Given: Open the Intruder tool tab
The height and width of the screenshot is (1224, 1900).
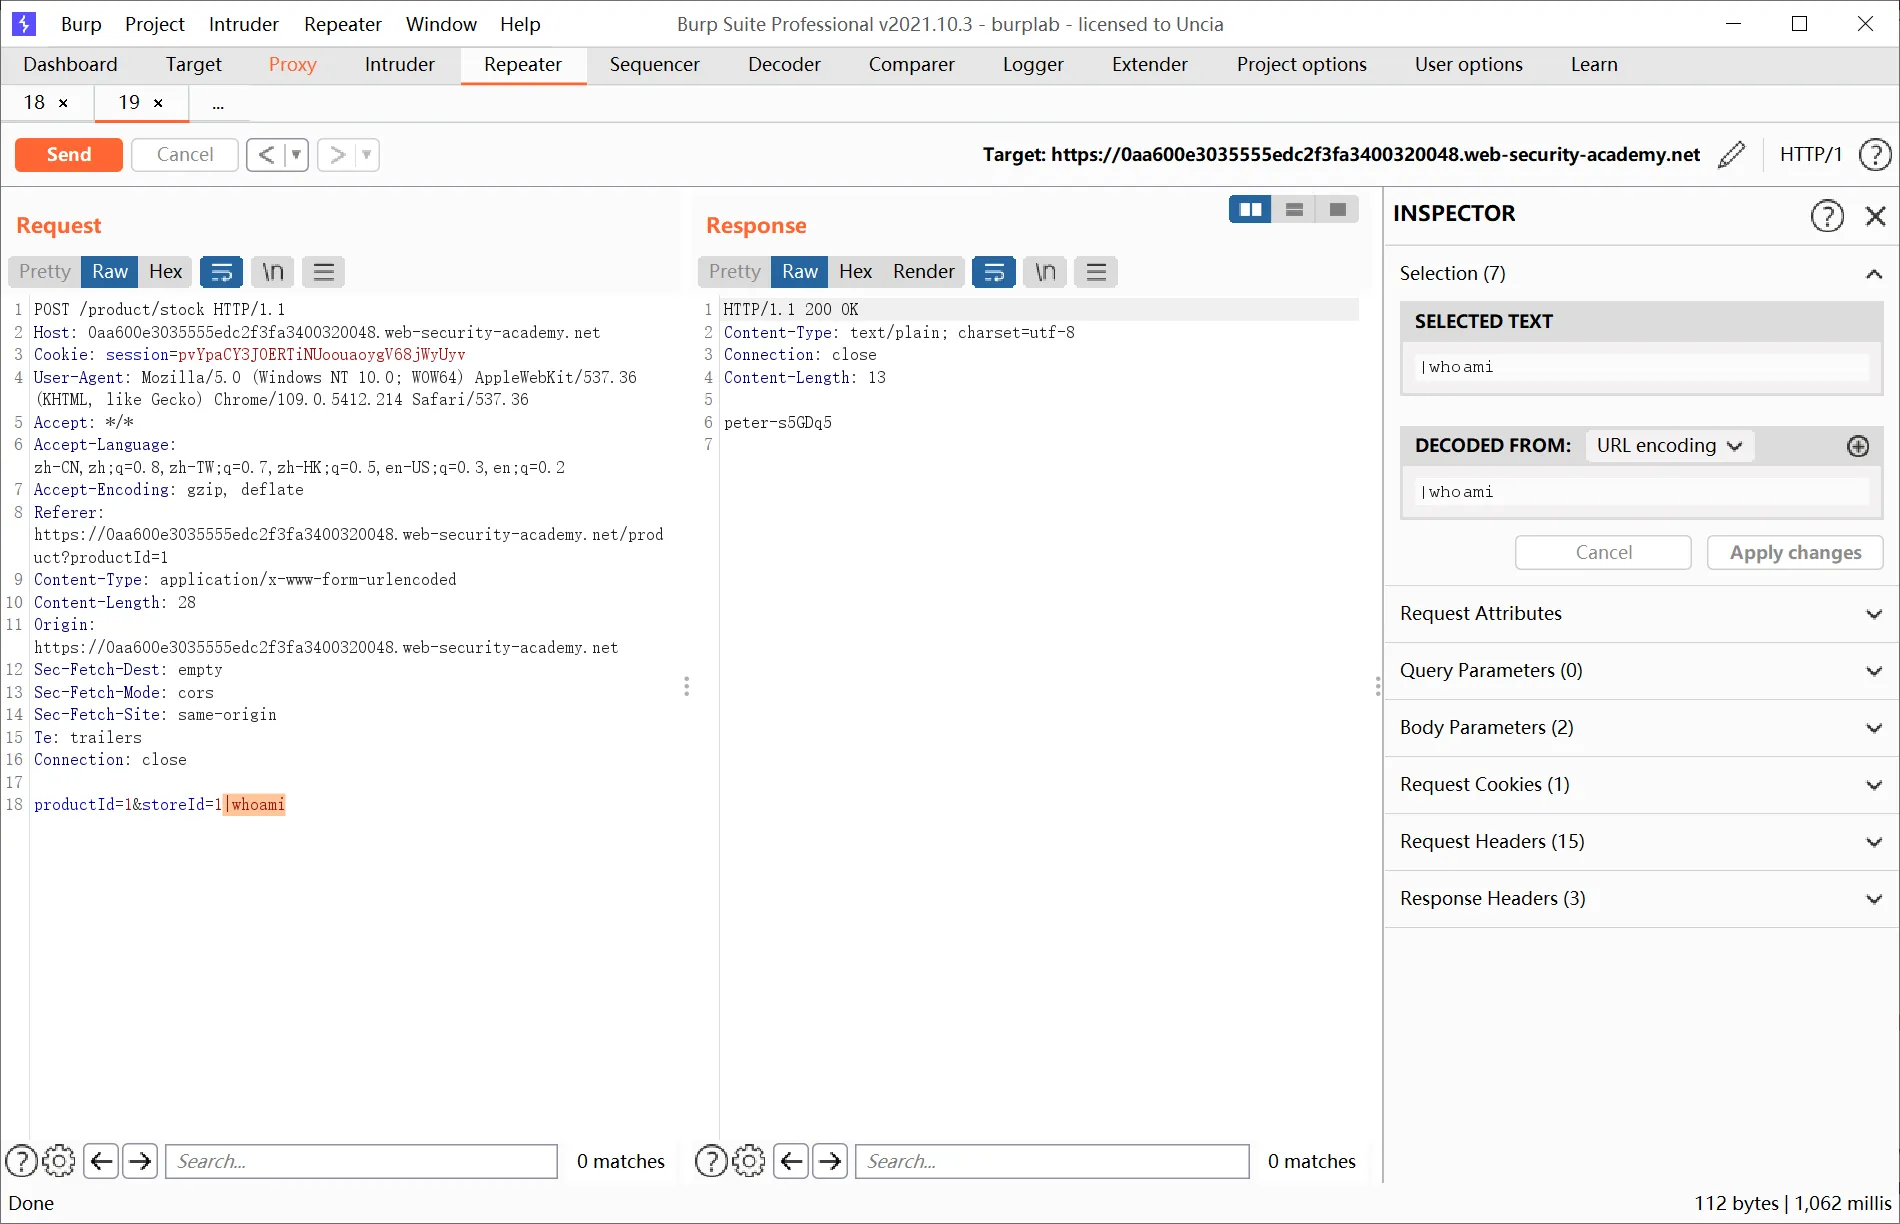Looking at the screenshot, I should pos(400,65).
